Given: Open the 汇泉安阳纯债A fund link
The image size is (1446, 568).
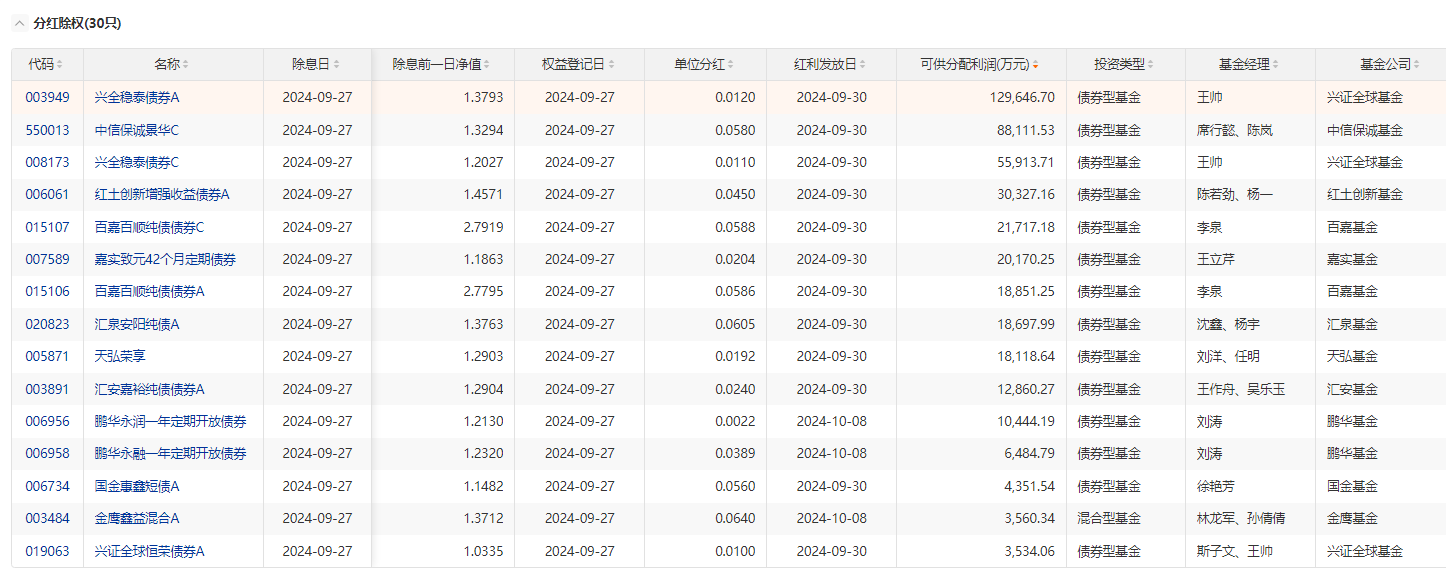Looking at the screenshot, I should (137, 324).
